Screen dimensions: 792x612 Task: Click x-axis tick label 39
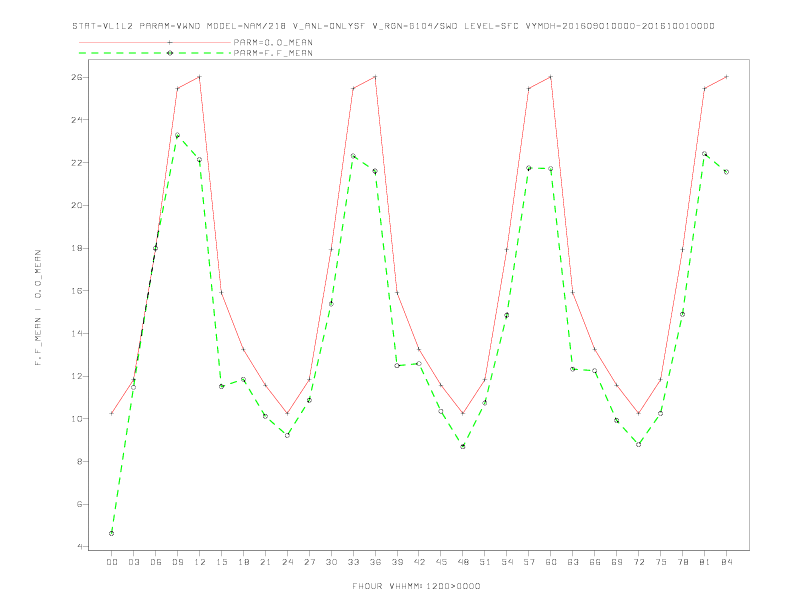click(397, 562)
